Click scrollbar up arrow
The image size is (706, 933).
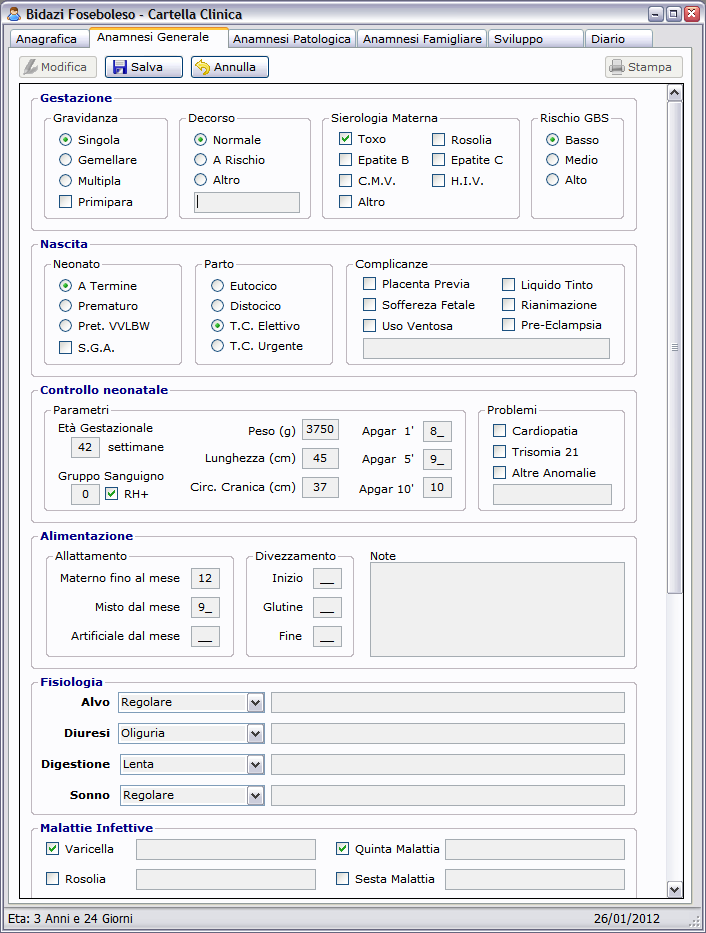[x=674, y=92]
